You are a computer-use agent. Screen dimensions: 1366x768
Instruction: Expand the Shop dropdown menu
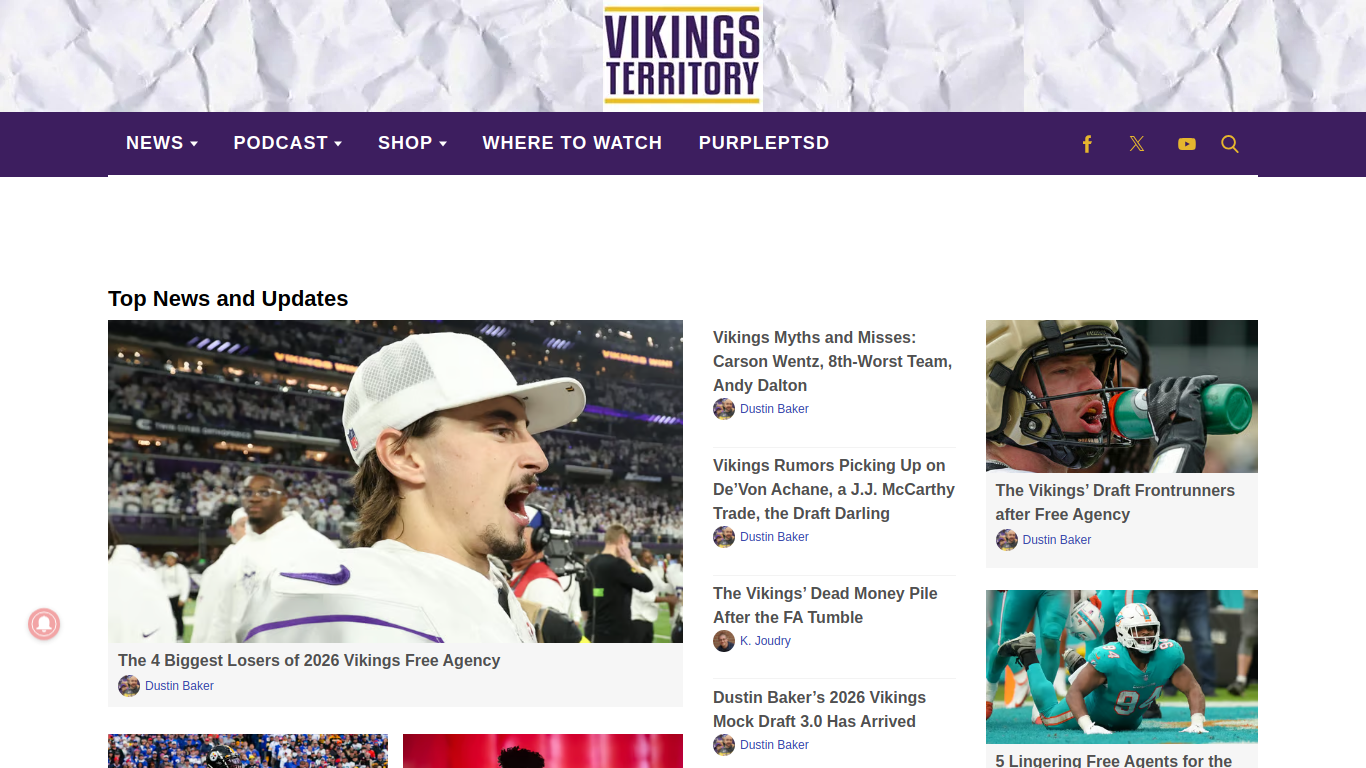[412, 143]
